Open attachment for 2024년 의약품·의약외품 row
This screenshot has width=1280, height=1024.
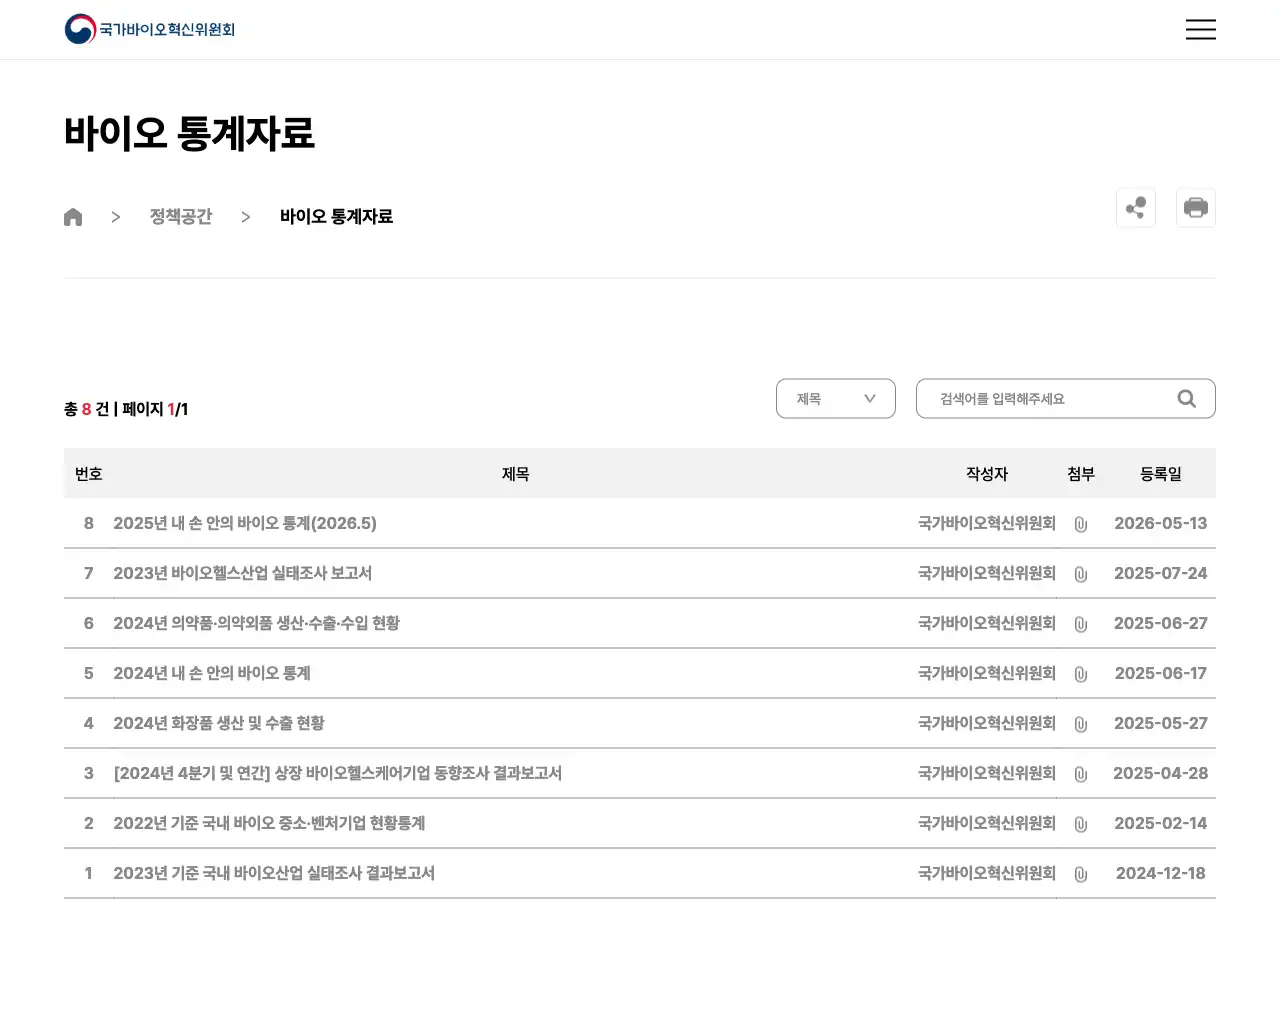[1081, 624]
